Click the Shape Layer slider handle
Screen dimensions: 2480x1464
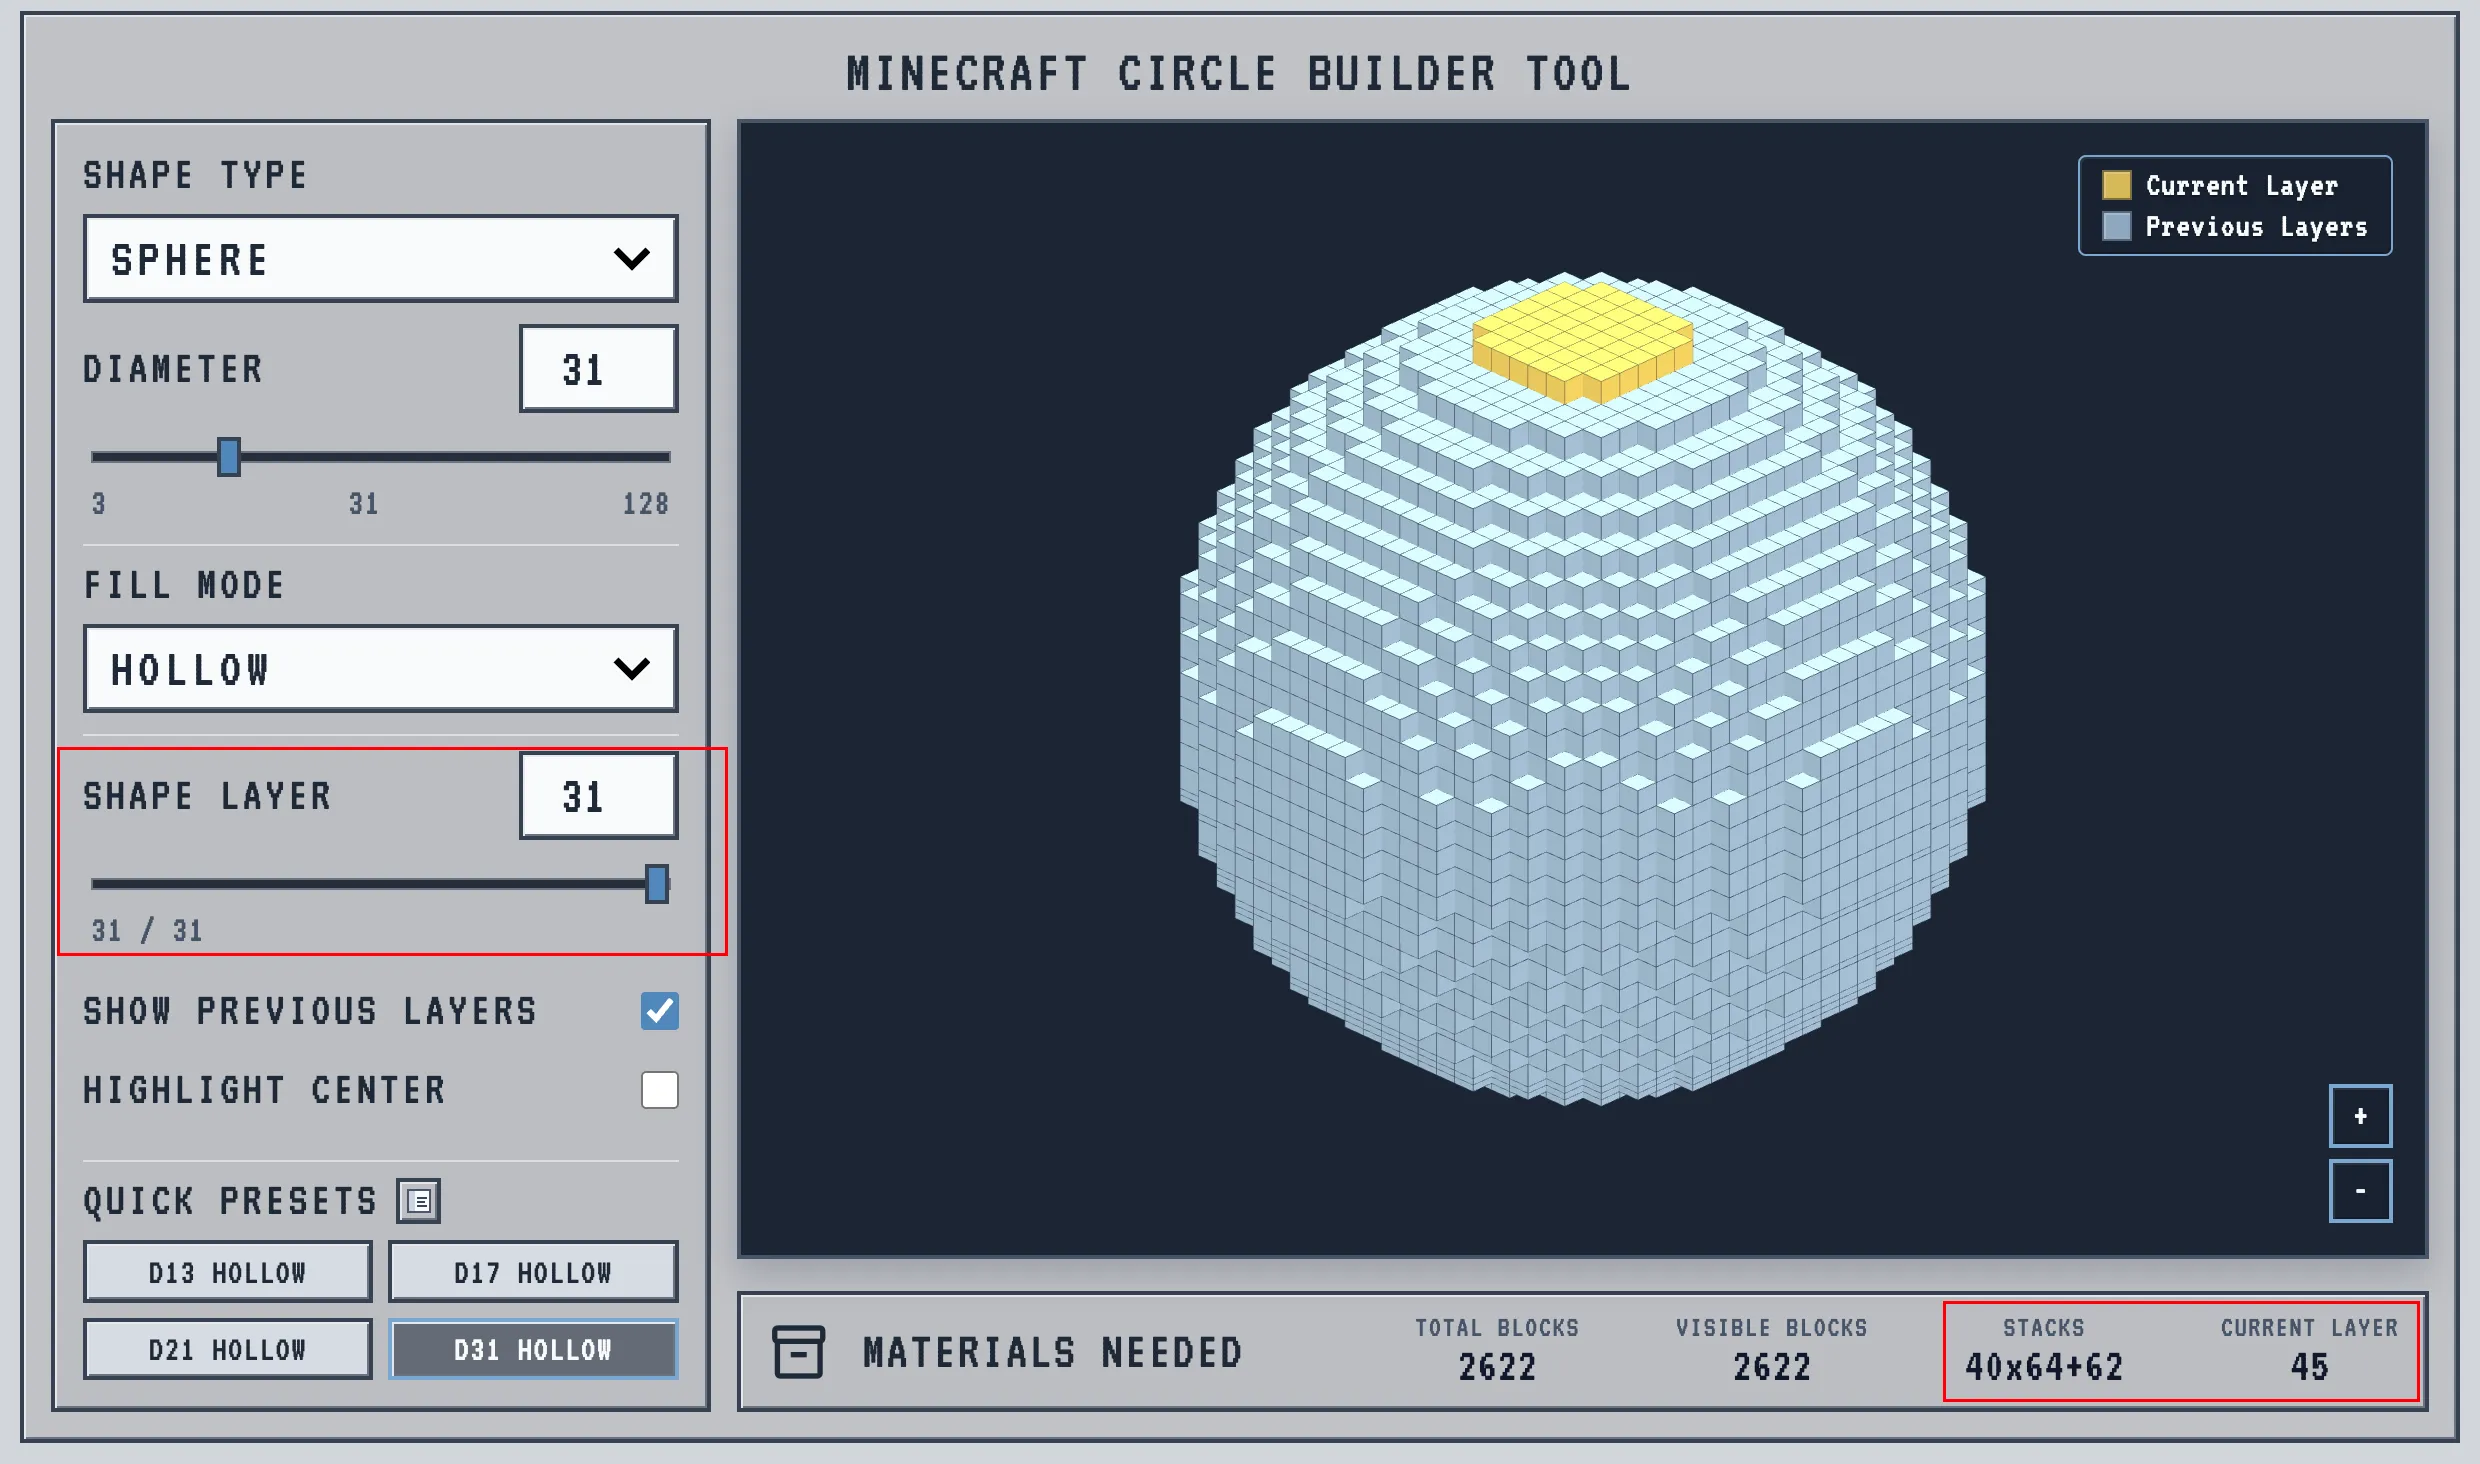point(657,884)
